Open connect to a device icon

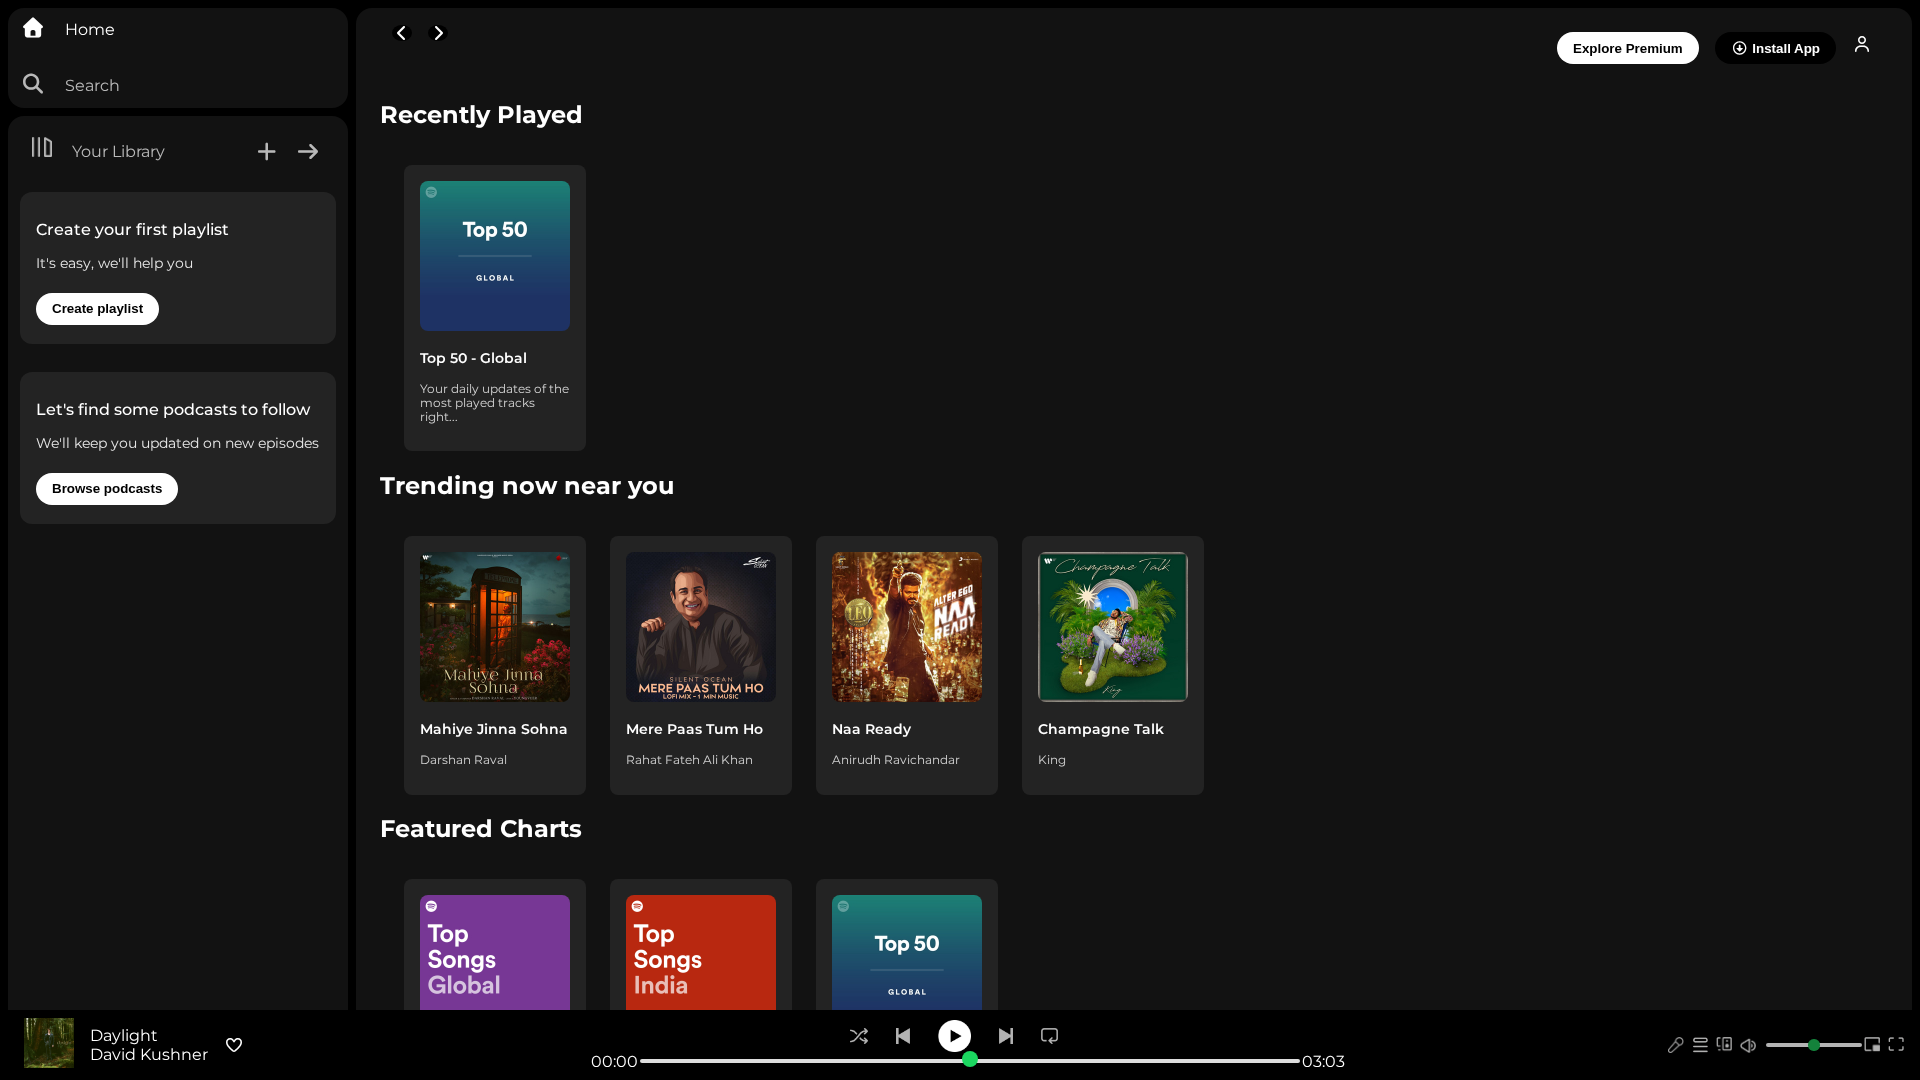coord(1724,1044)
